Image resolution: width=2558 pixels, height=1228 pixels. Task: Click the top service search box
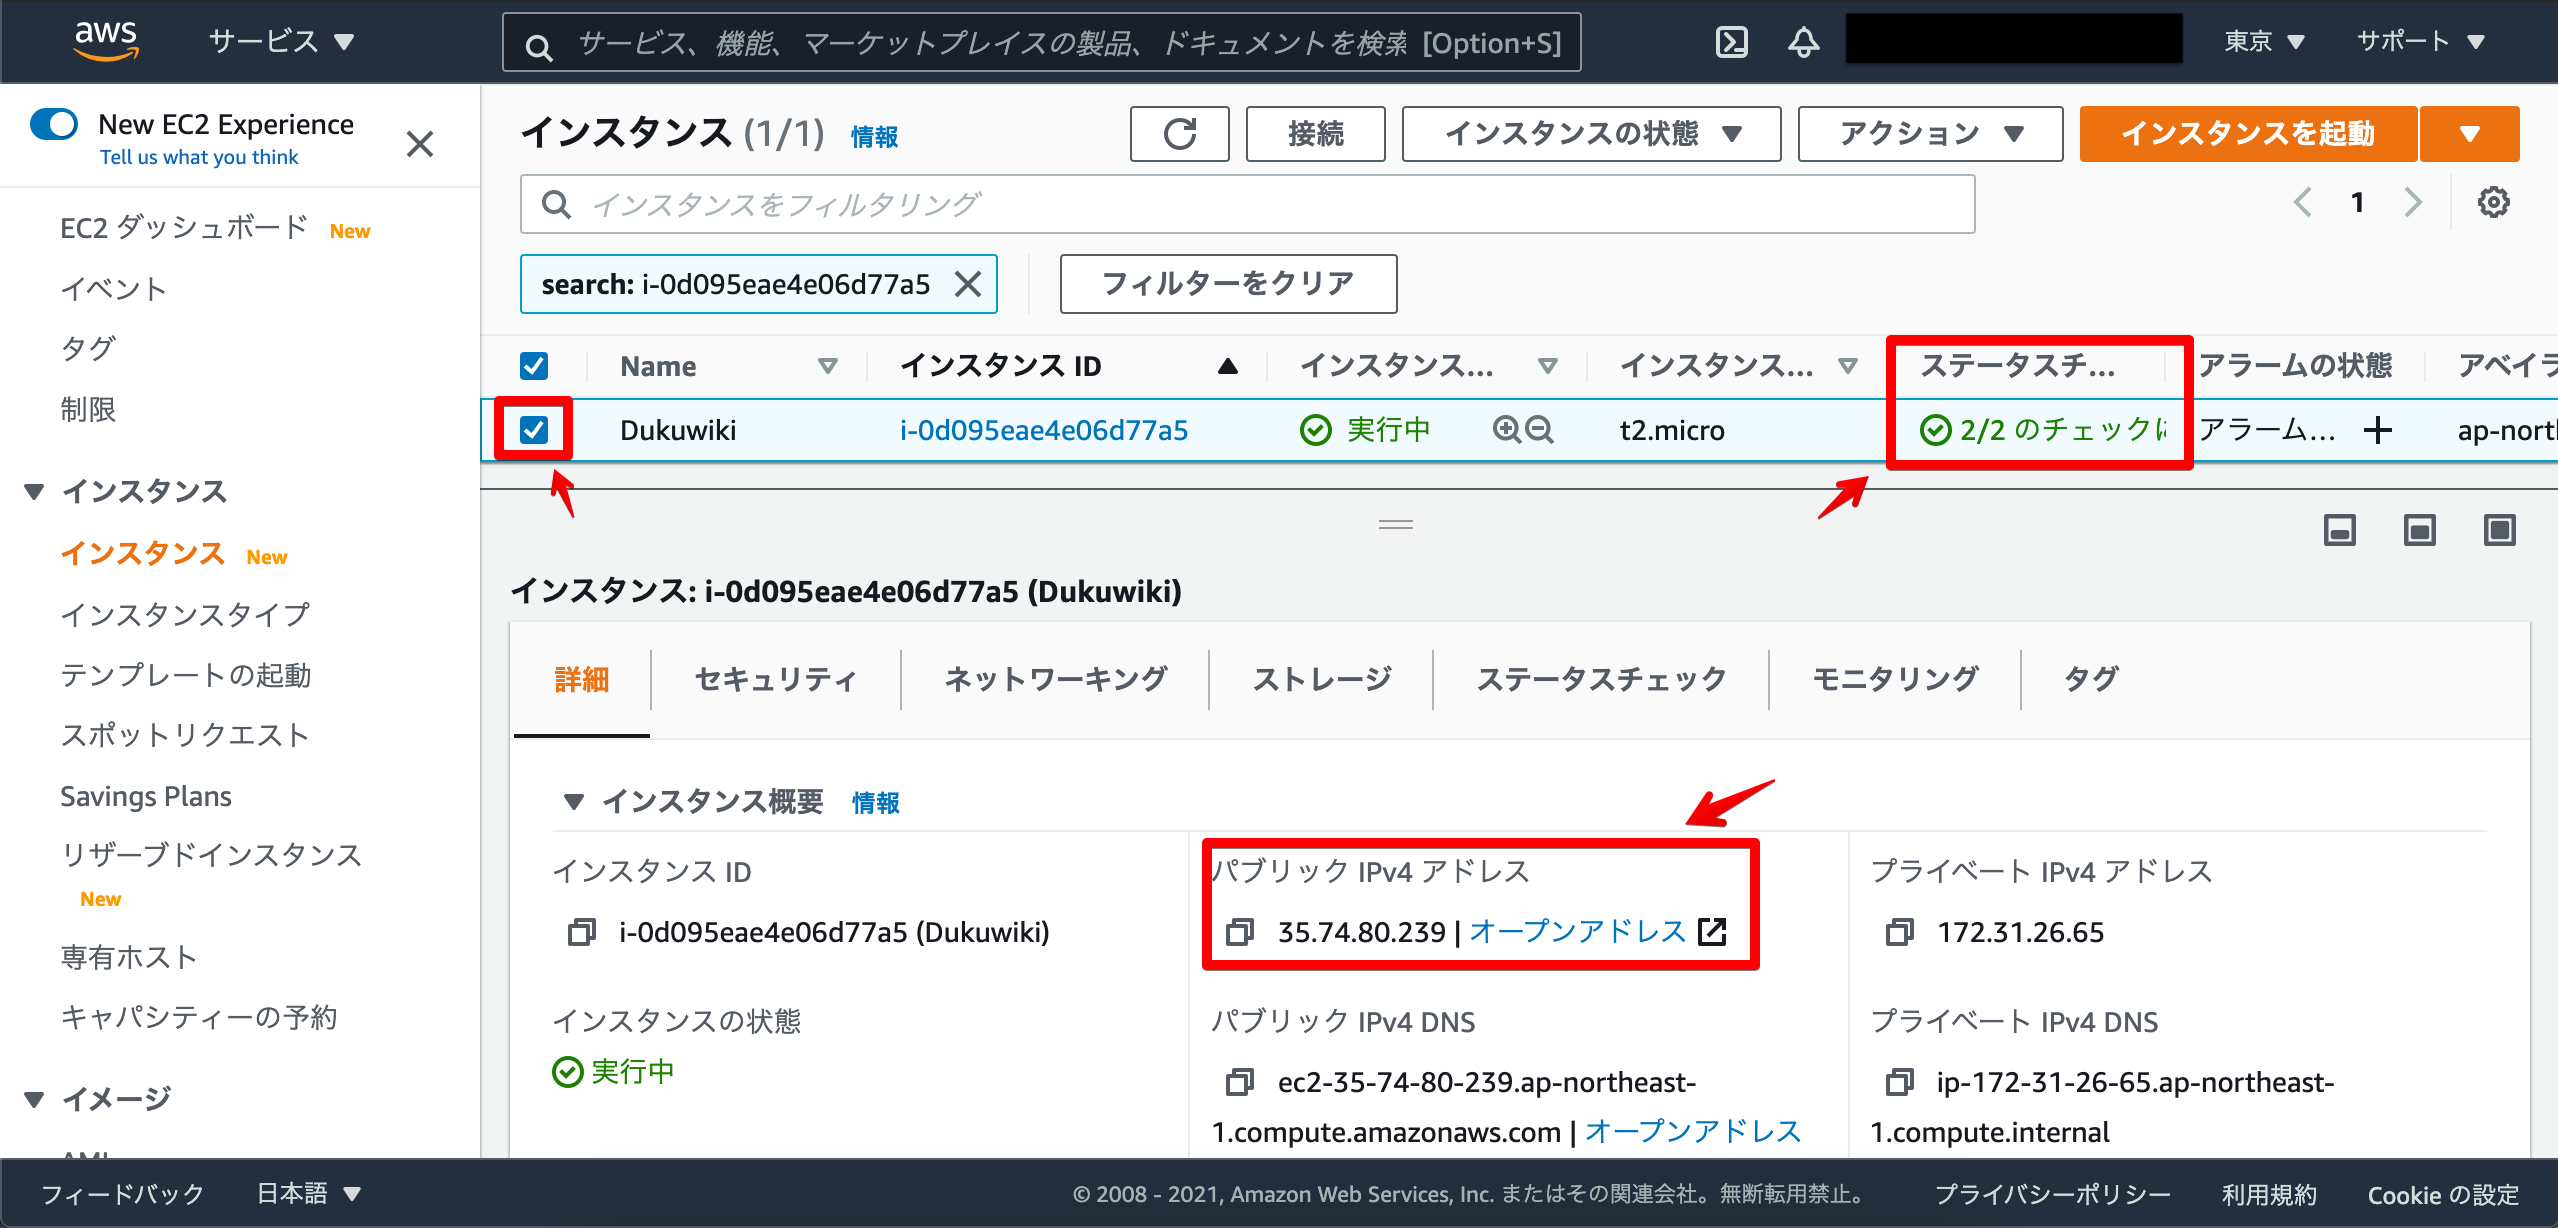(1042, 42)
